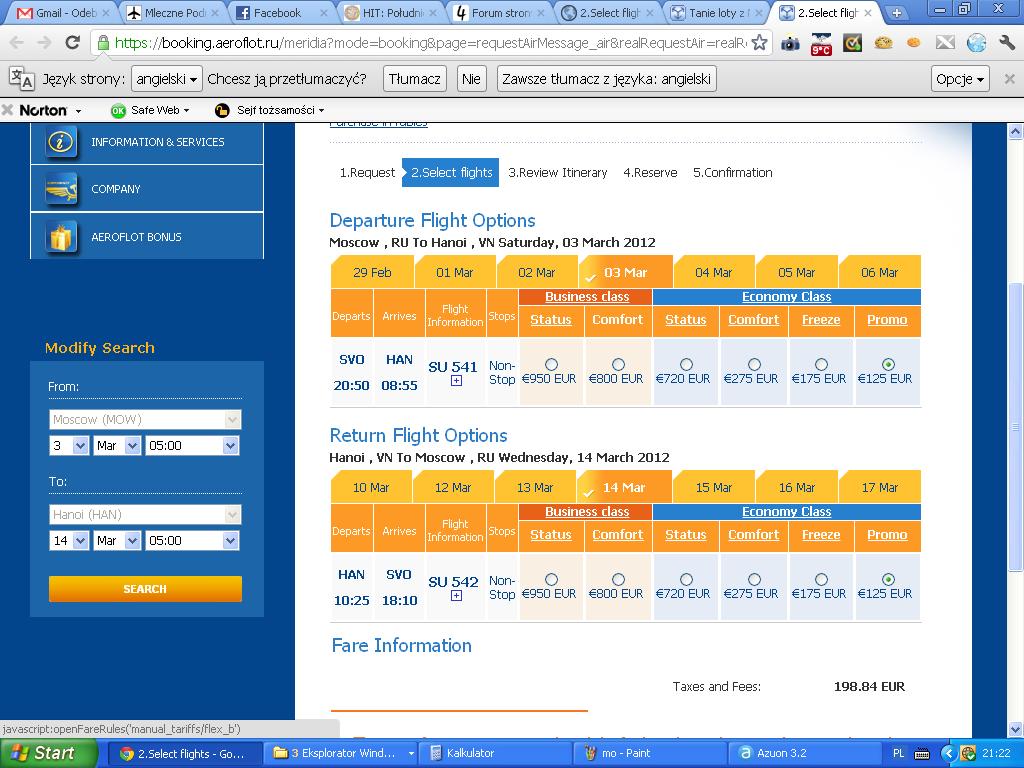Open departure day dropdown showing 3
The image size is (1024, 768).
(69, 445)
